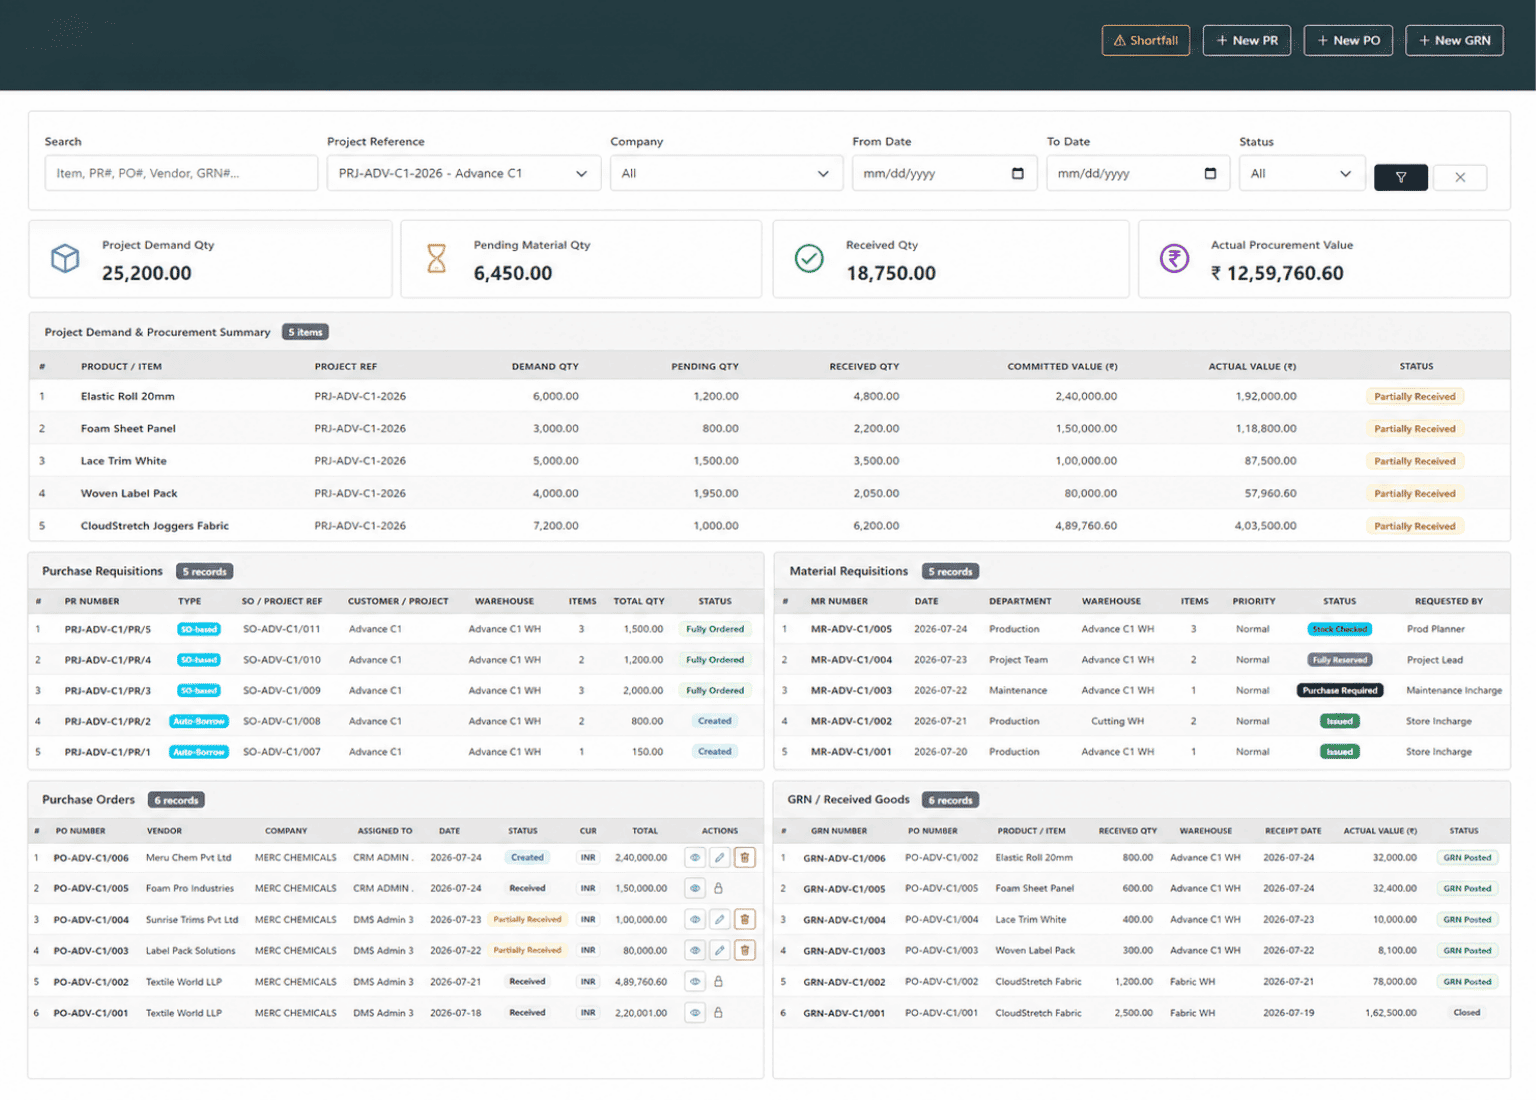Select the CloudStretch Joggers Fabric summary row
The width and height of the screenshot is (1536, 1100).
click(769, 525)
